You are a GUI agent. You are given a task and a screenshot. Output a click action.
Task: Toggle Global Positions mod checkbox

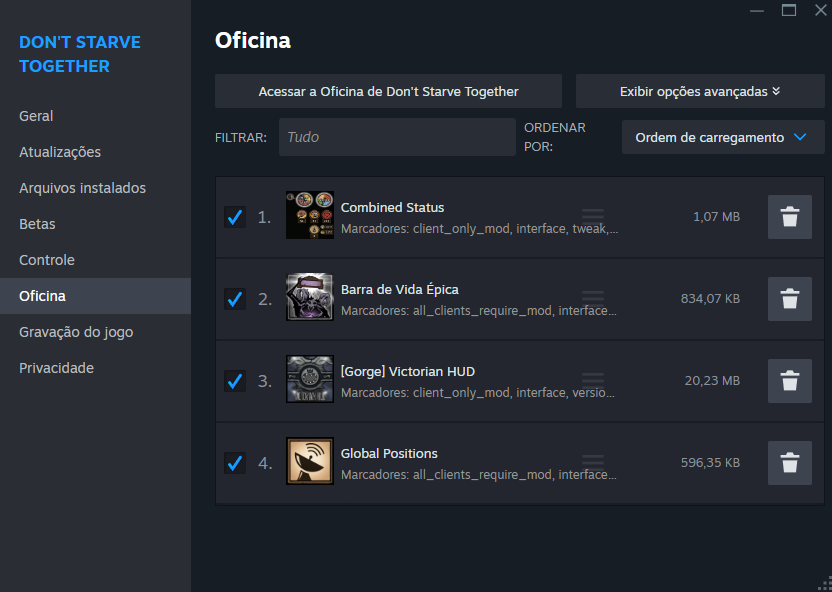click(235, 463)
